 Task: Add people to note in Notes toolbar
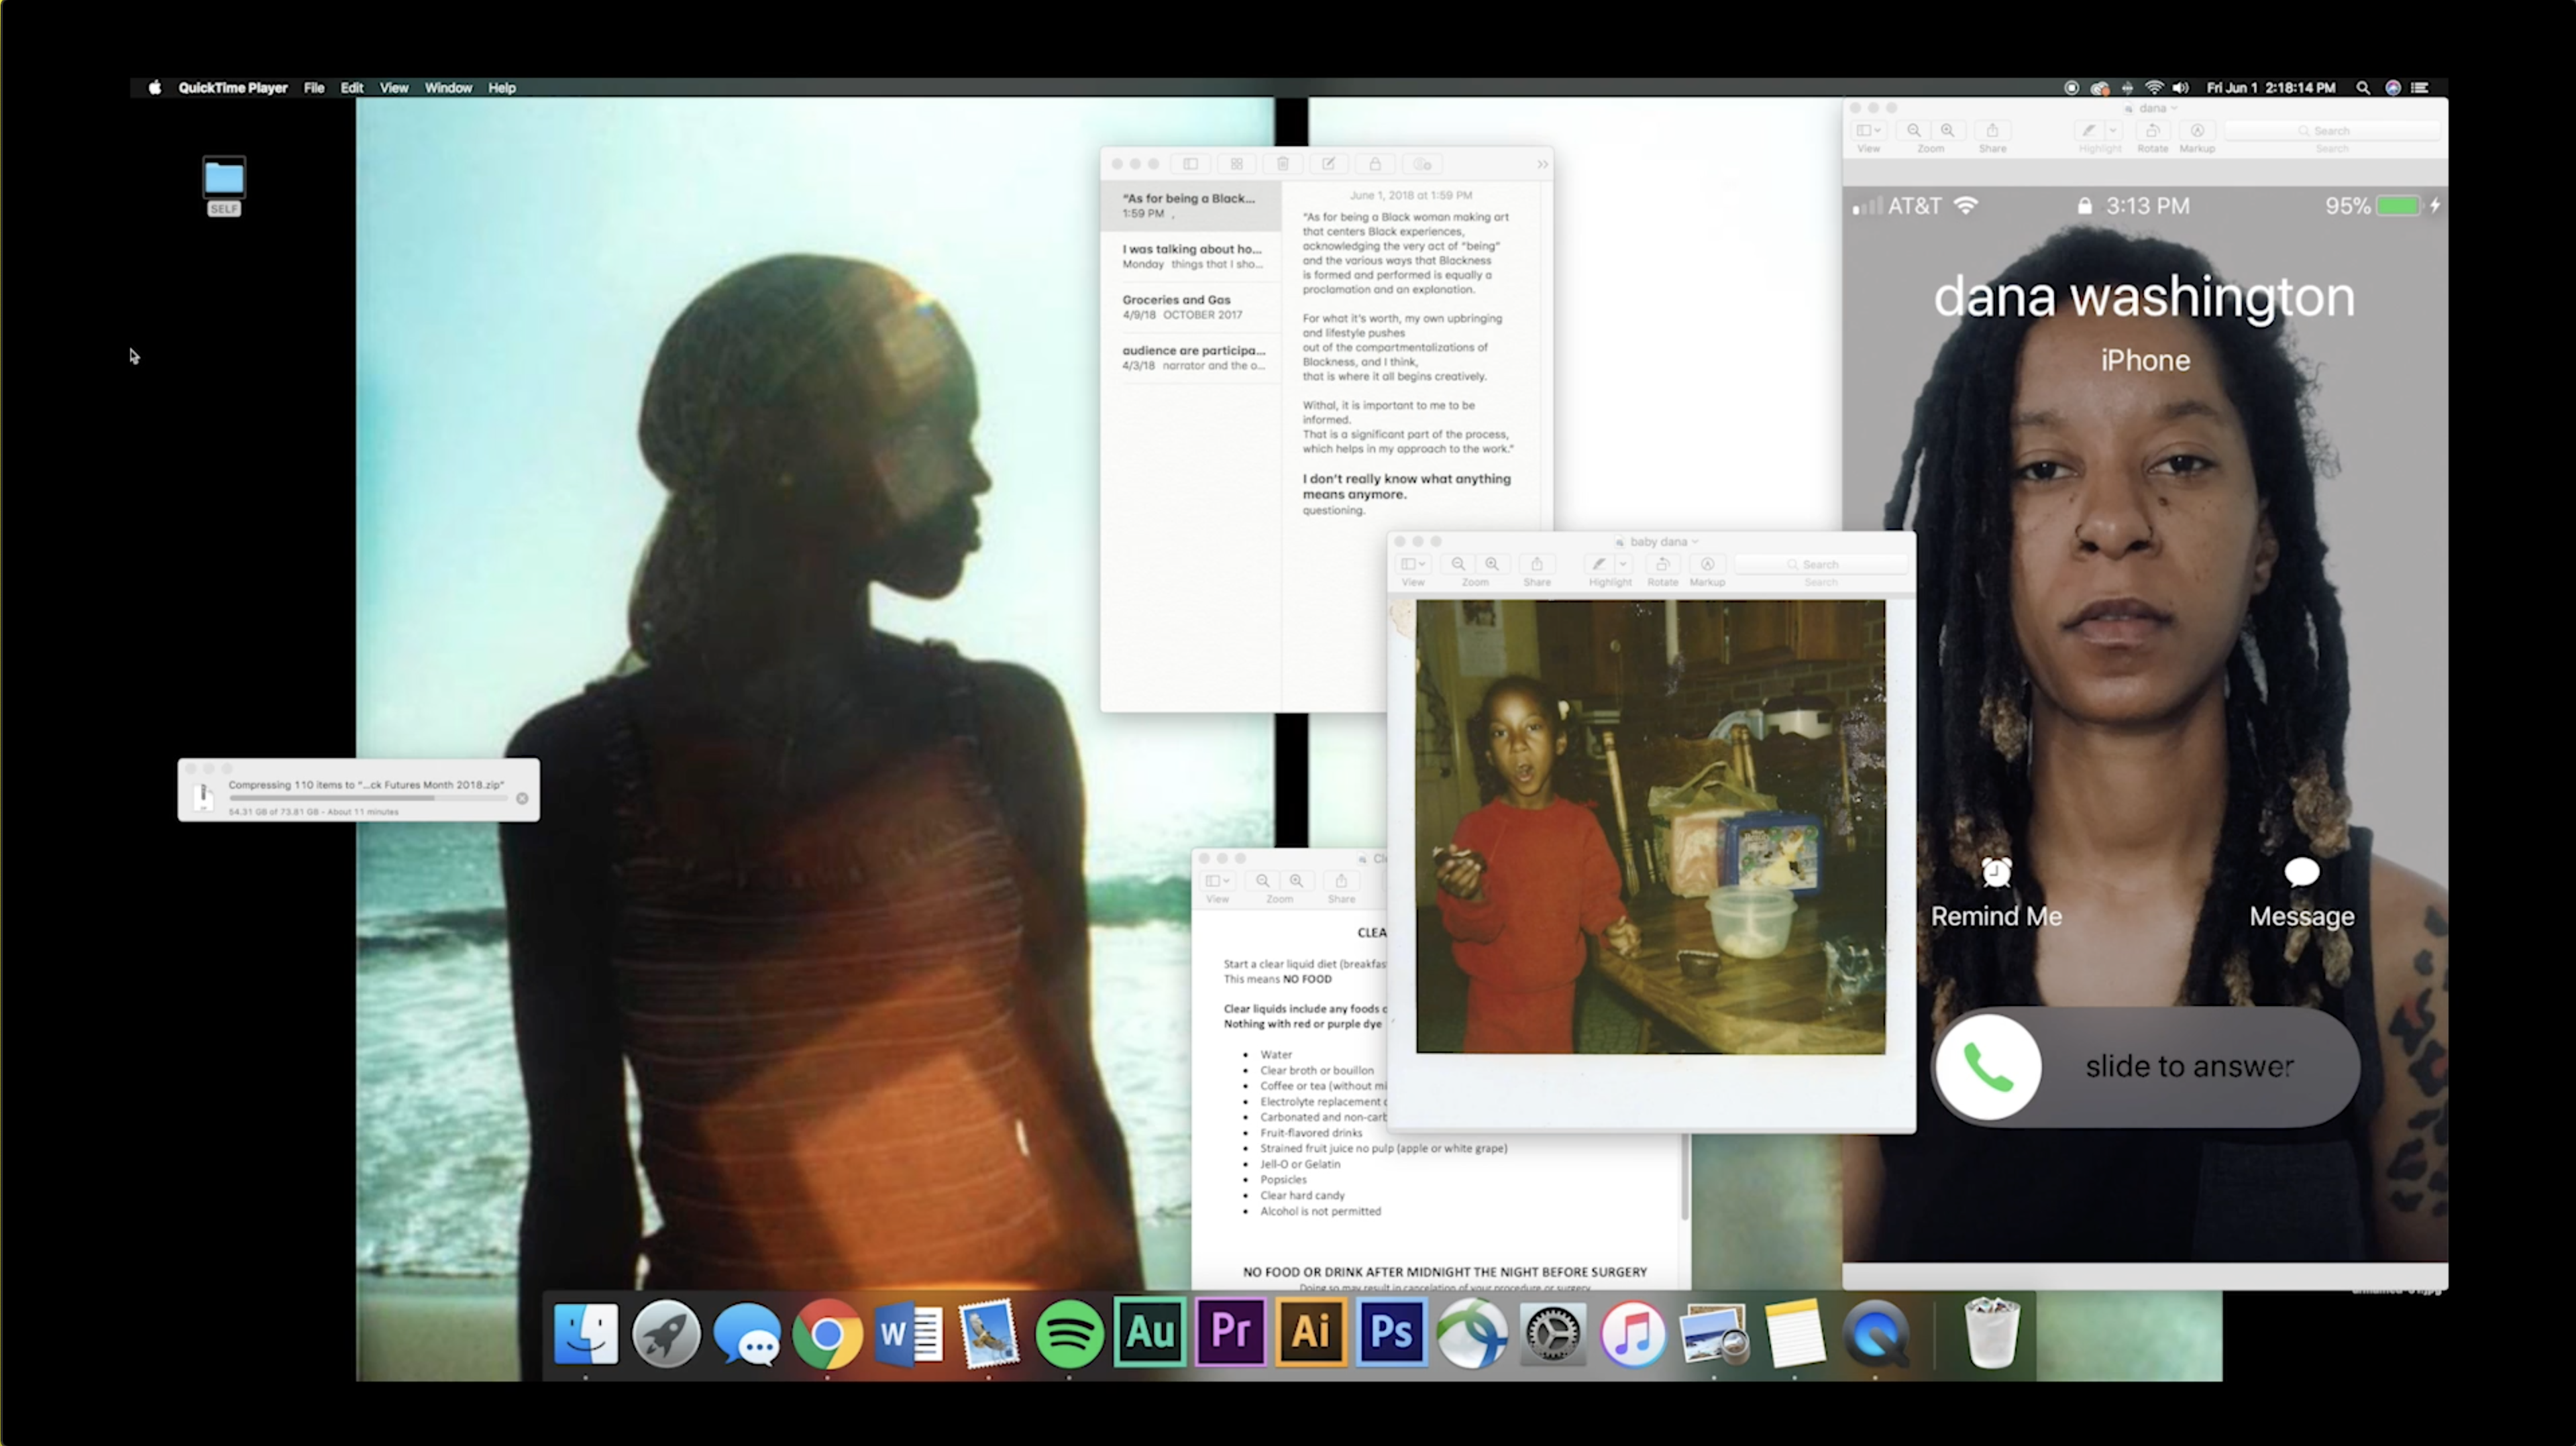click(1422, 164)
